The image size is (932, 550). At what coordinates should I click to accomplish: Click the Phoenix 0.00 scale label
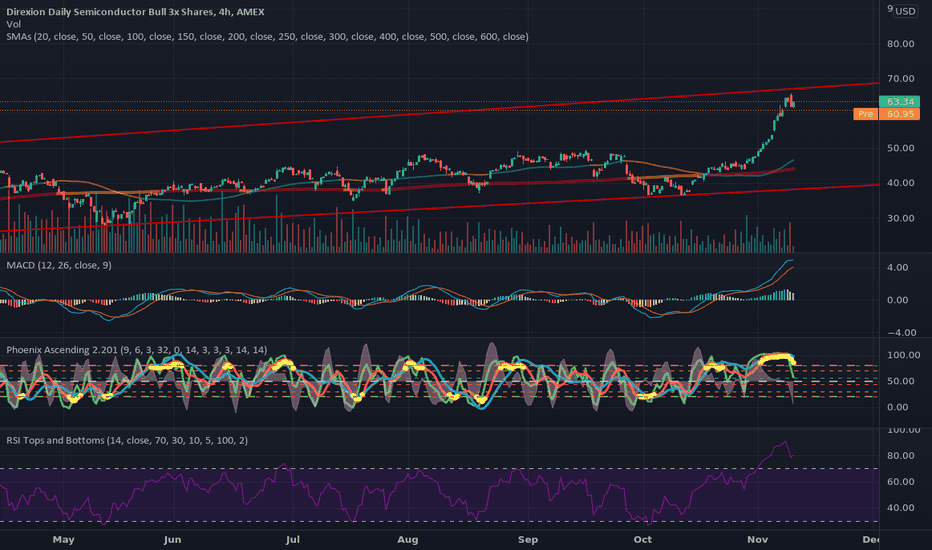(897, 407)
